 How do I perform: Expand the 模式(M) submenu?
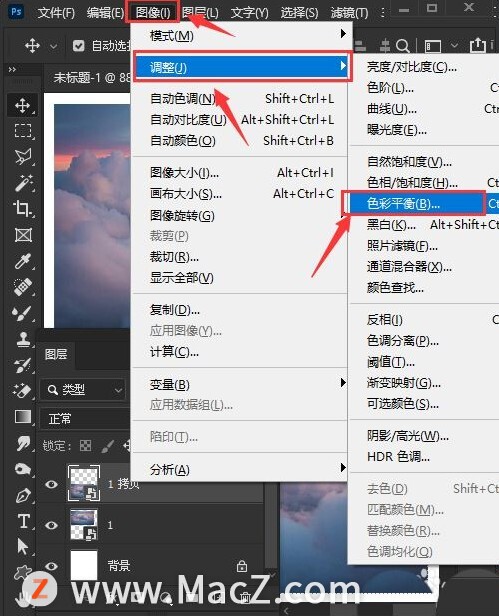click(x=239, y=35)
